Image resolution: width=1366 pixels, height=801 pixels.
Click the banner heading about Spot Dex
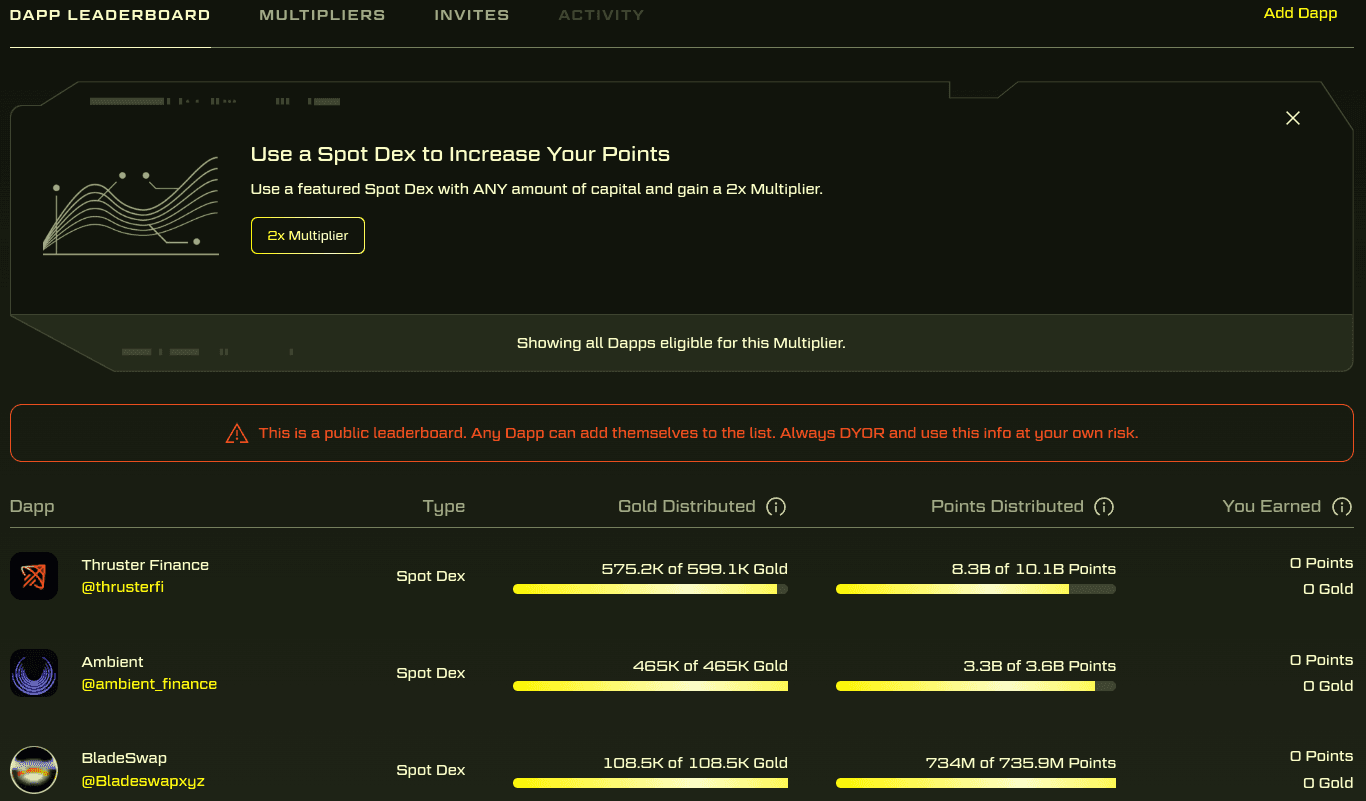[x=460, y=154]
